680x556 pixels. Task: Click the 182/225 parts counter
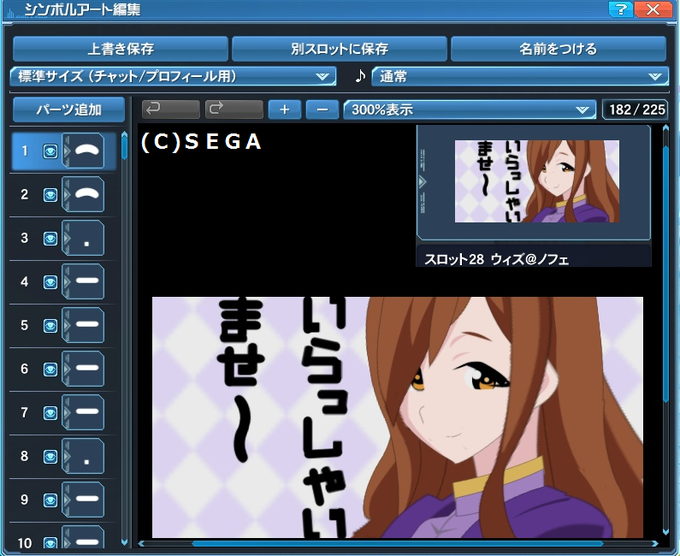point(636,109)
